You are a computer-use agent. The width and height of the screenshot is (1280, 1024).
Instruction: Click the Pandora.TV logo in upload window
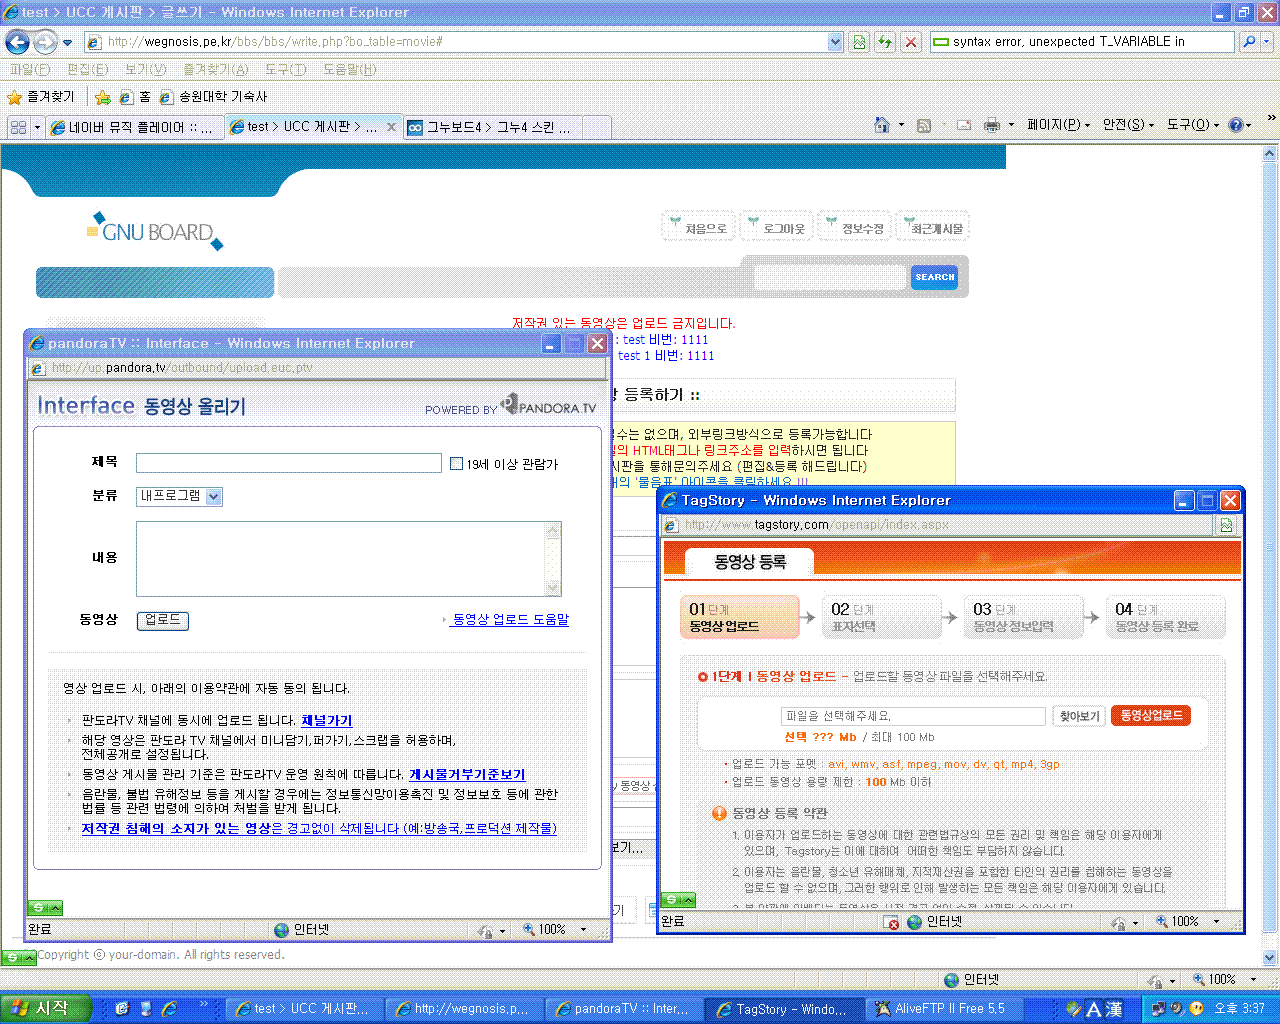pyautogui.click(x=548, y=405)
